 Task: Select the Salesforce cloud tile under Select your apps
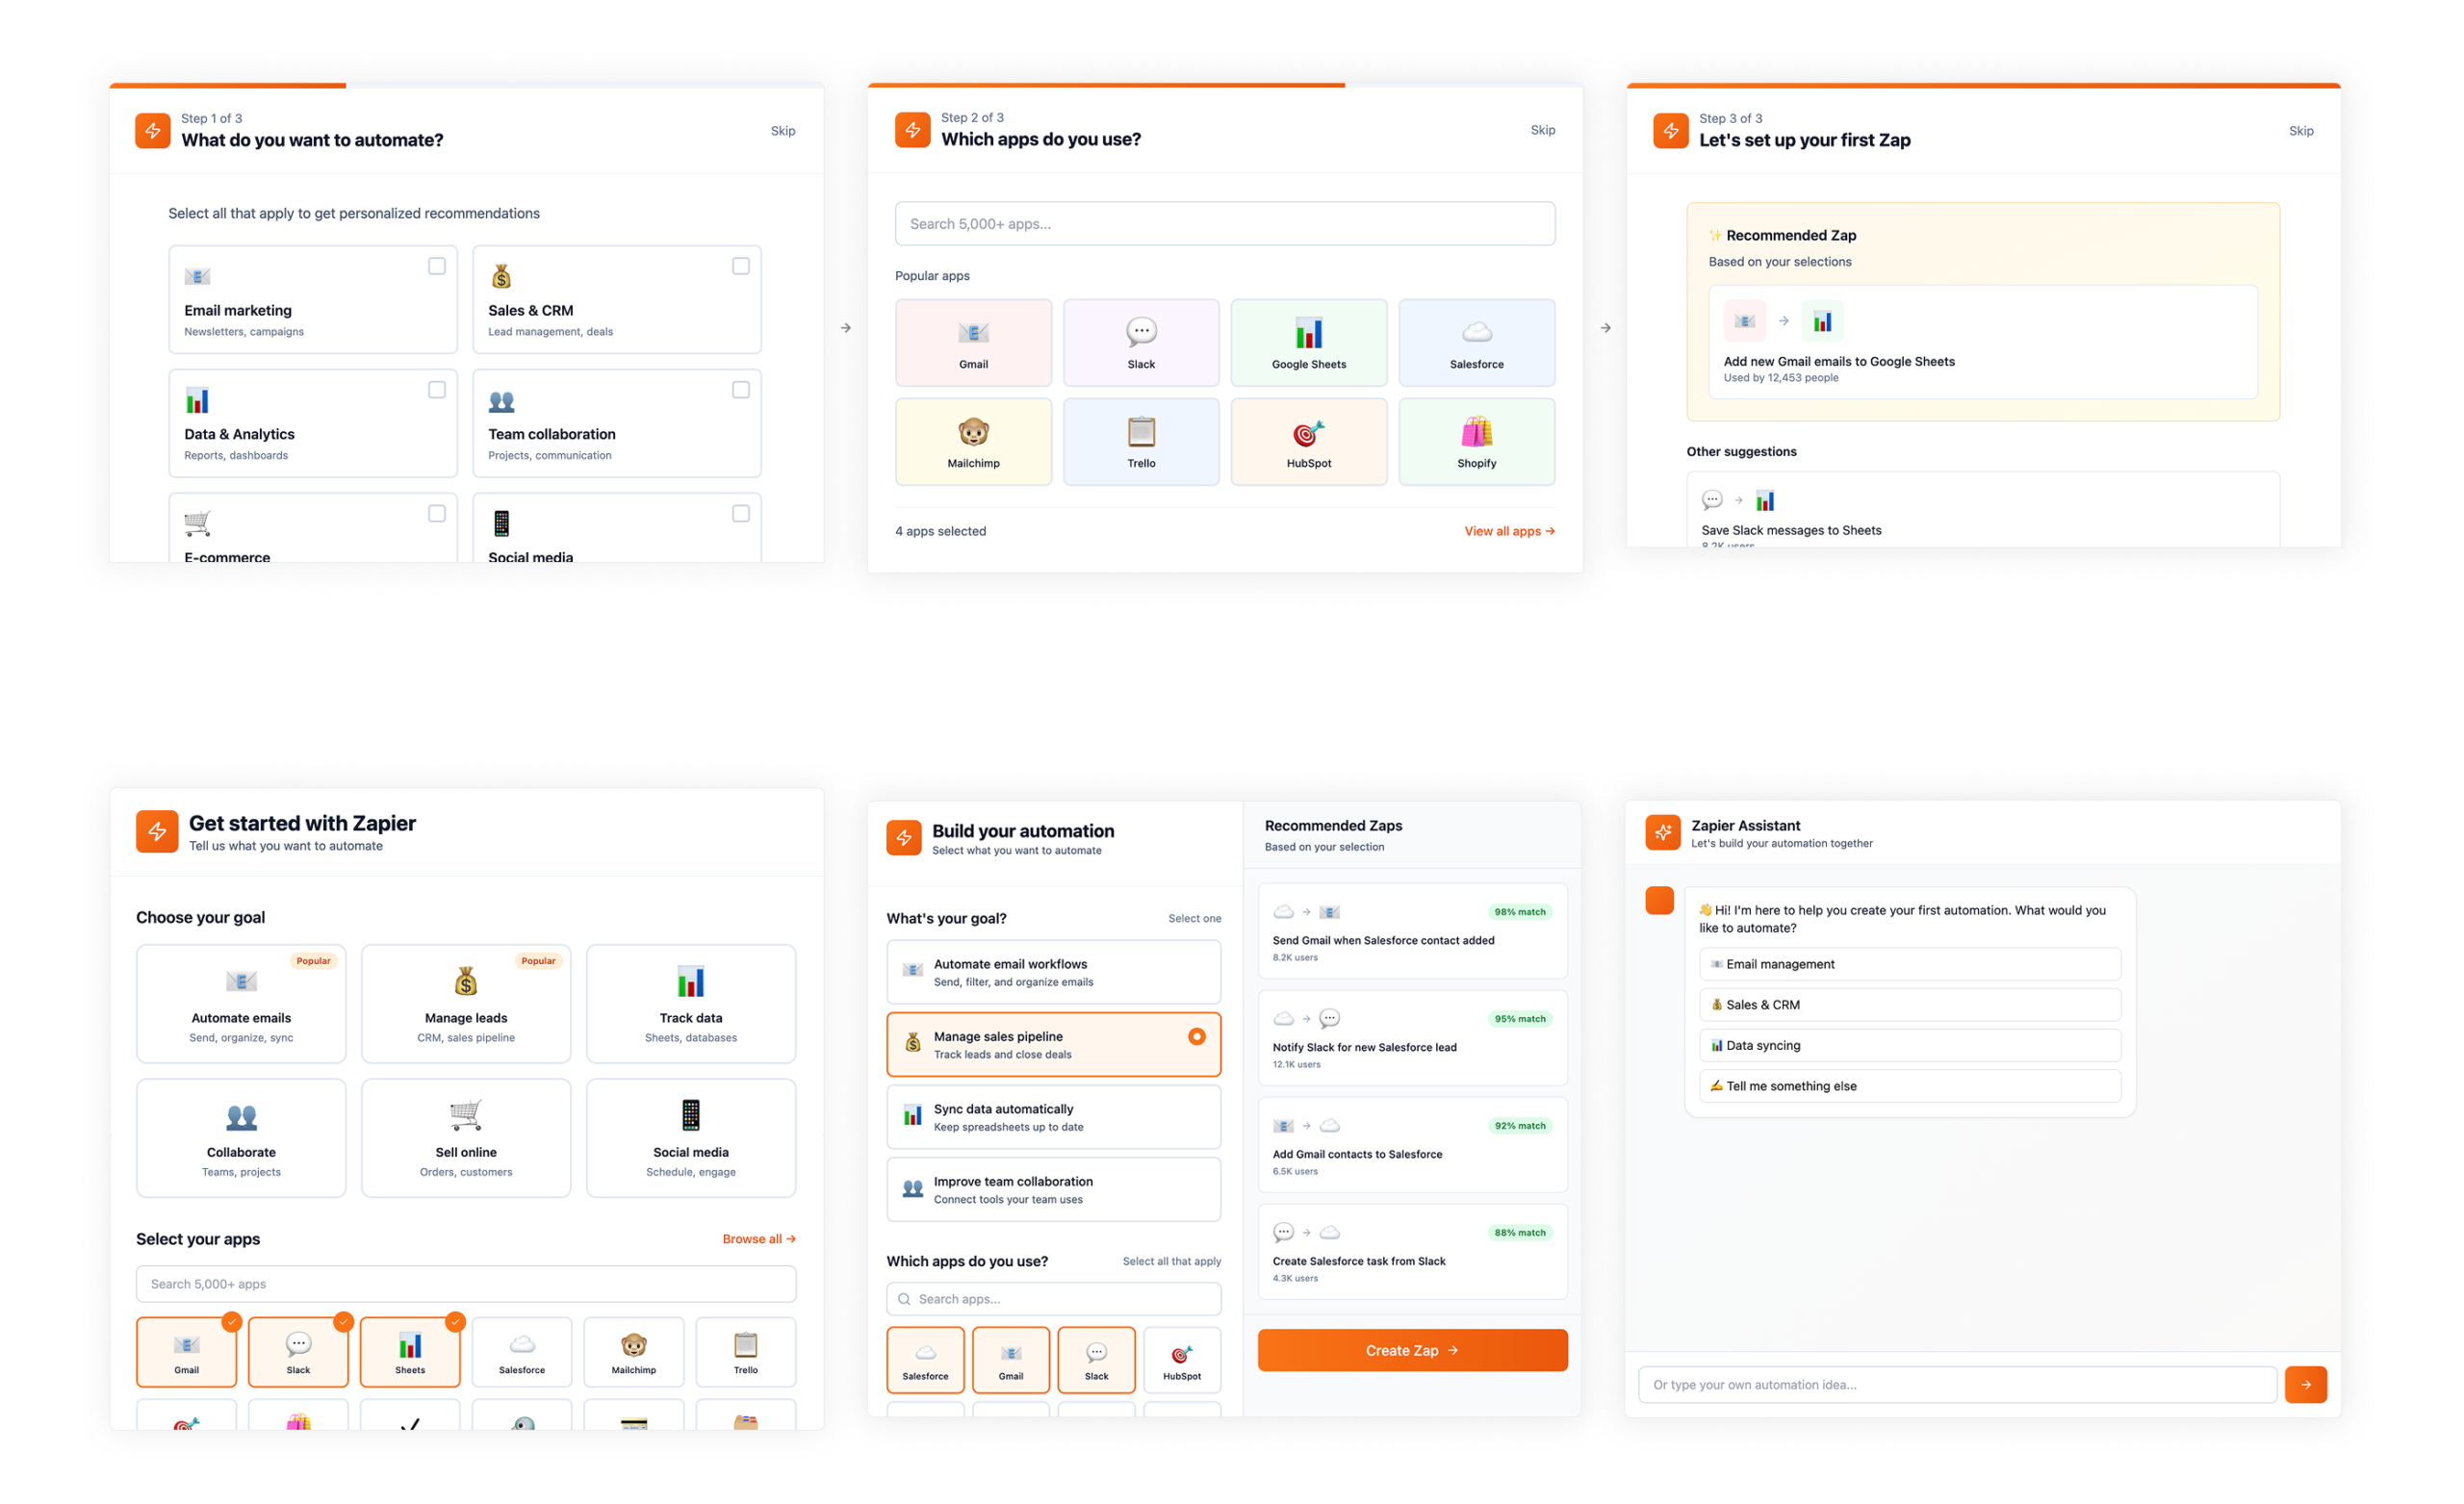[521, 1351]
